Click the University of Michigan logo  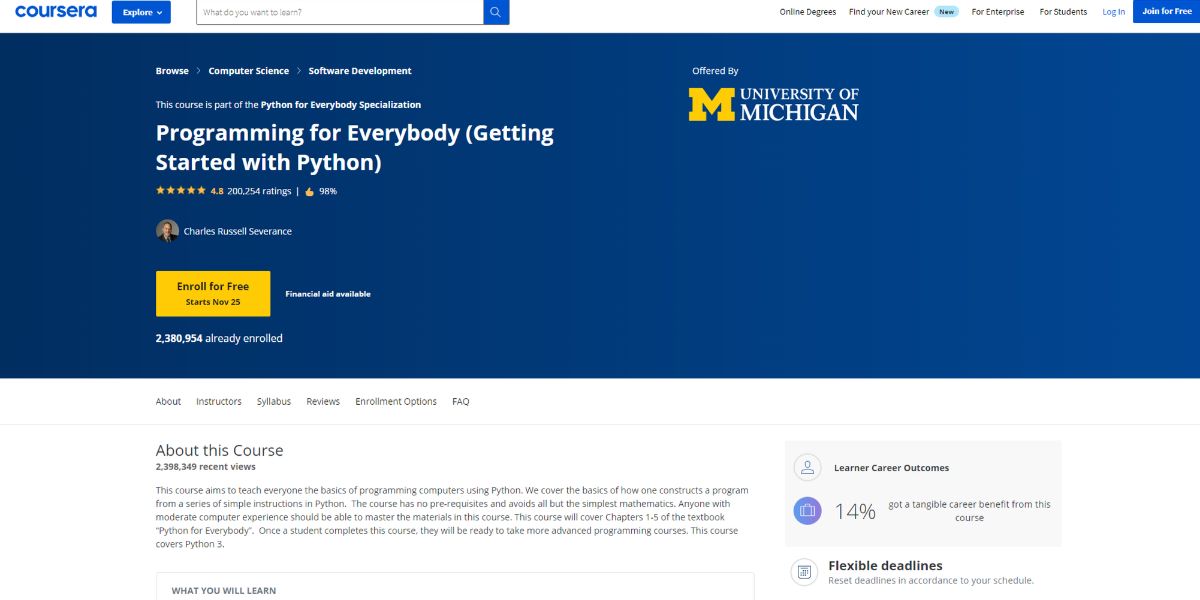coord(773,104)
